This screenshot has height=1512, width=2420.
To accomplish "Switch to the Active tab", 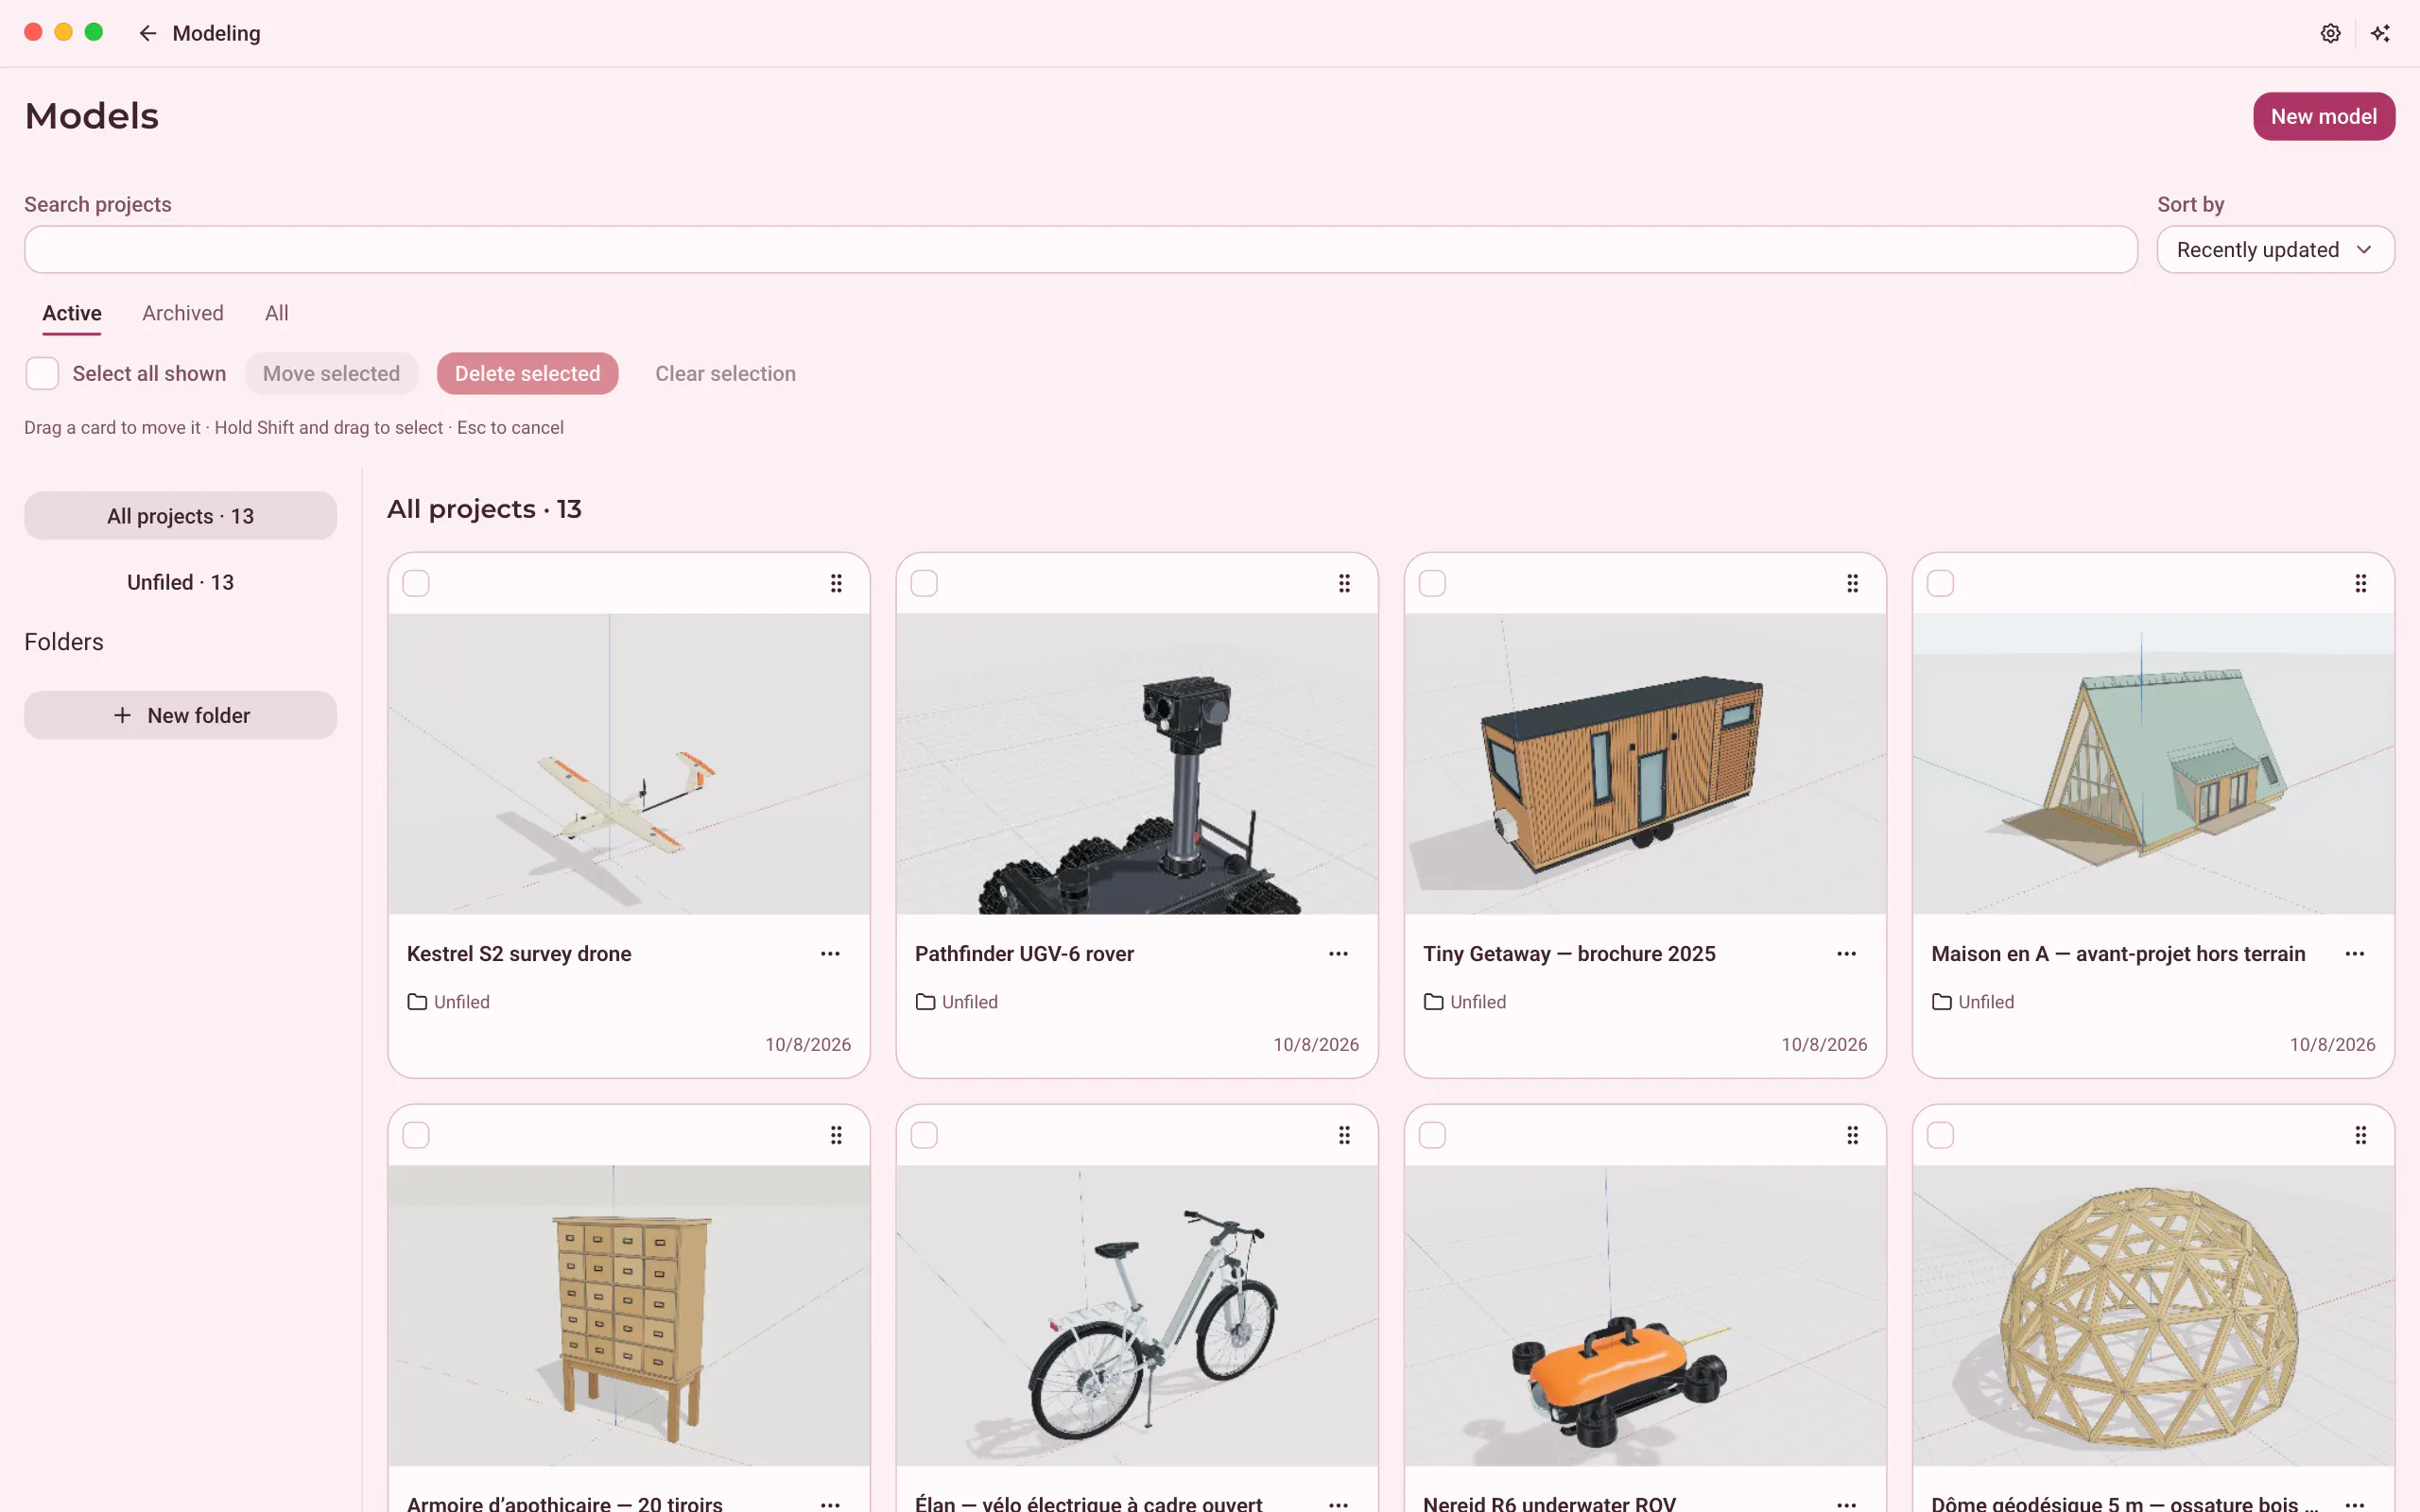I will tap(72, 313).
